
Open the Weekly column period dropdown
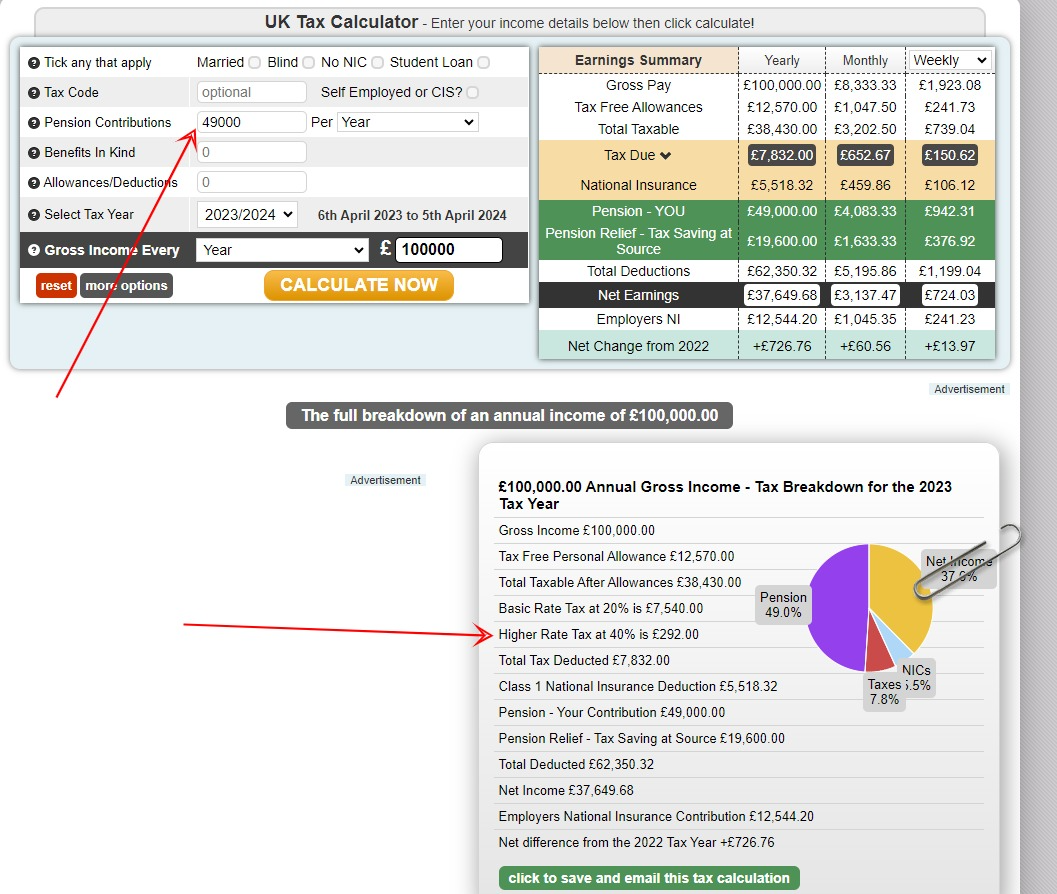(x=949, y=60)
